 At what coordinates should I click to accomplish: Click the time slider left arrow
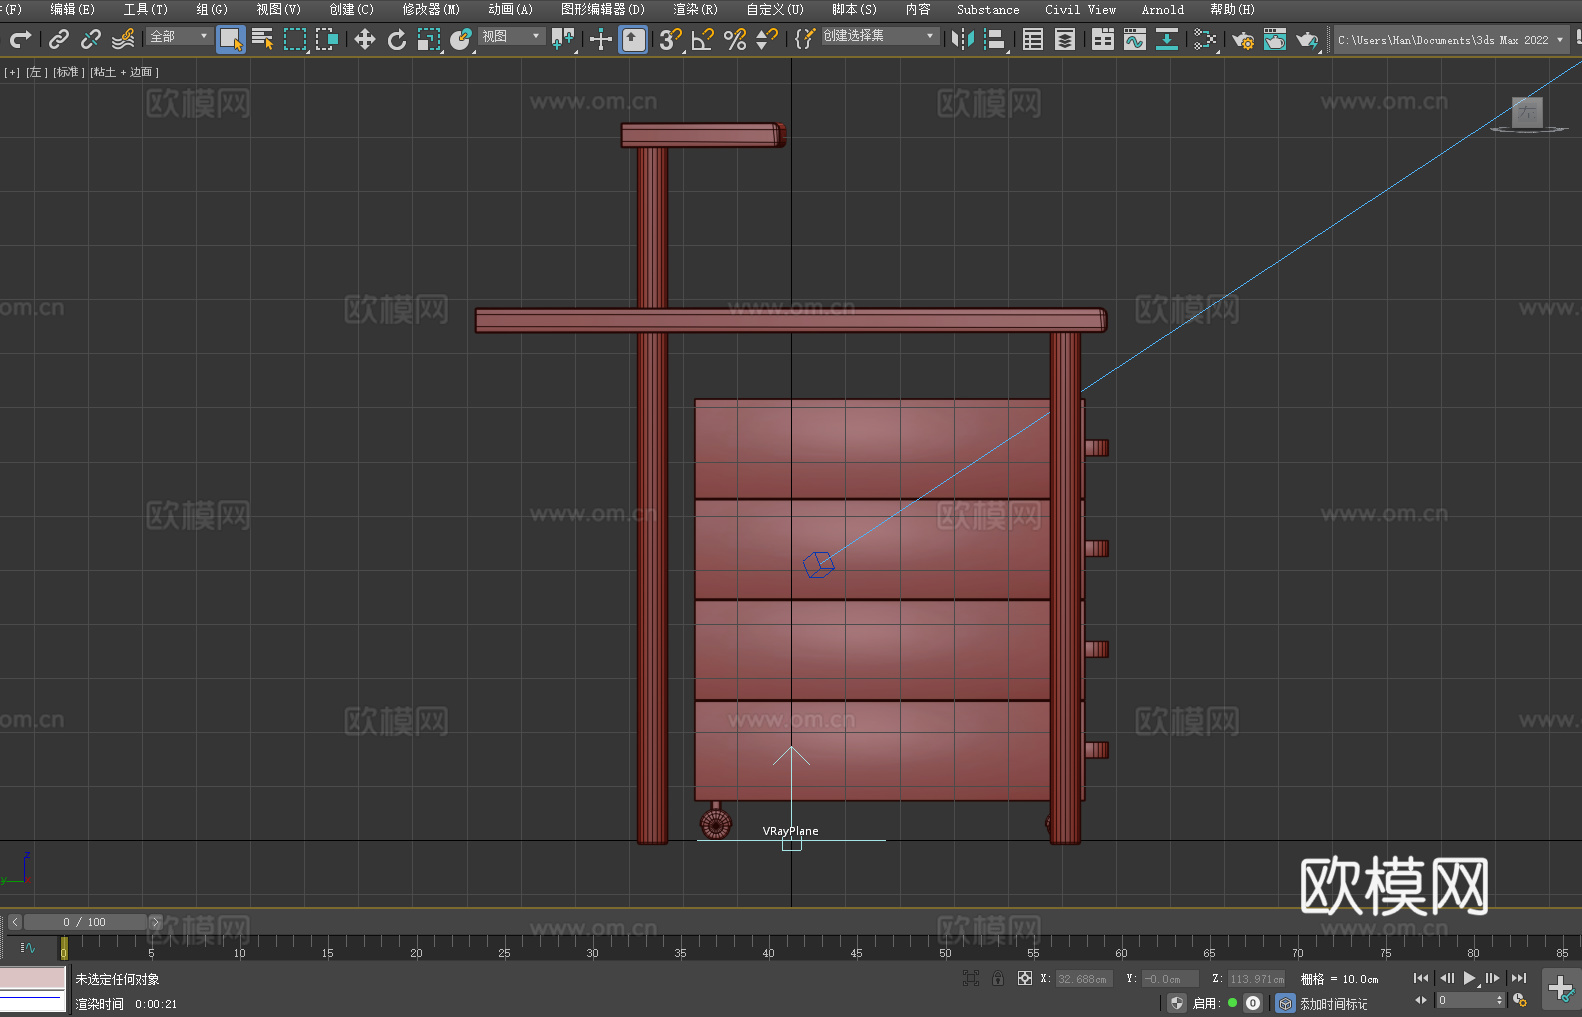click(x=15, y=922)
